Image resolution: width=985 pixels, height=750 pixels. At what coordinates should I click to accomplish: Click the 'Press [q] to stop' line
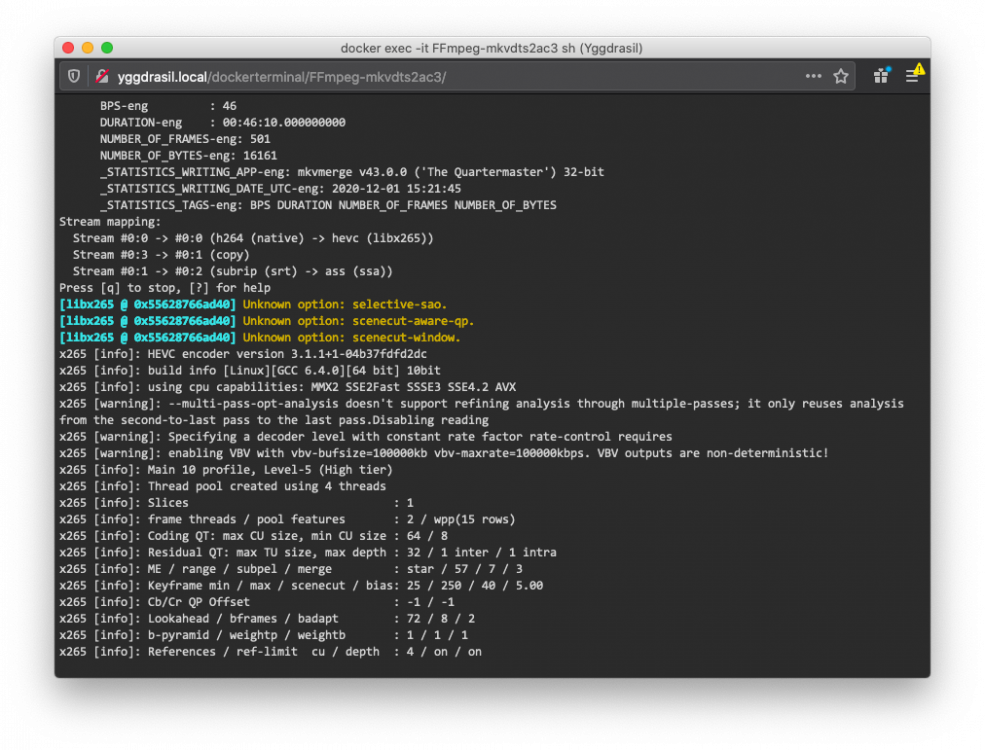[x=165, y=288]
